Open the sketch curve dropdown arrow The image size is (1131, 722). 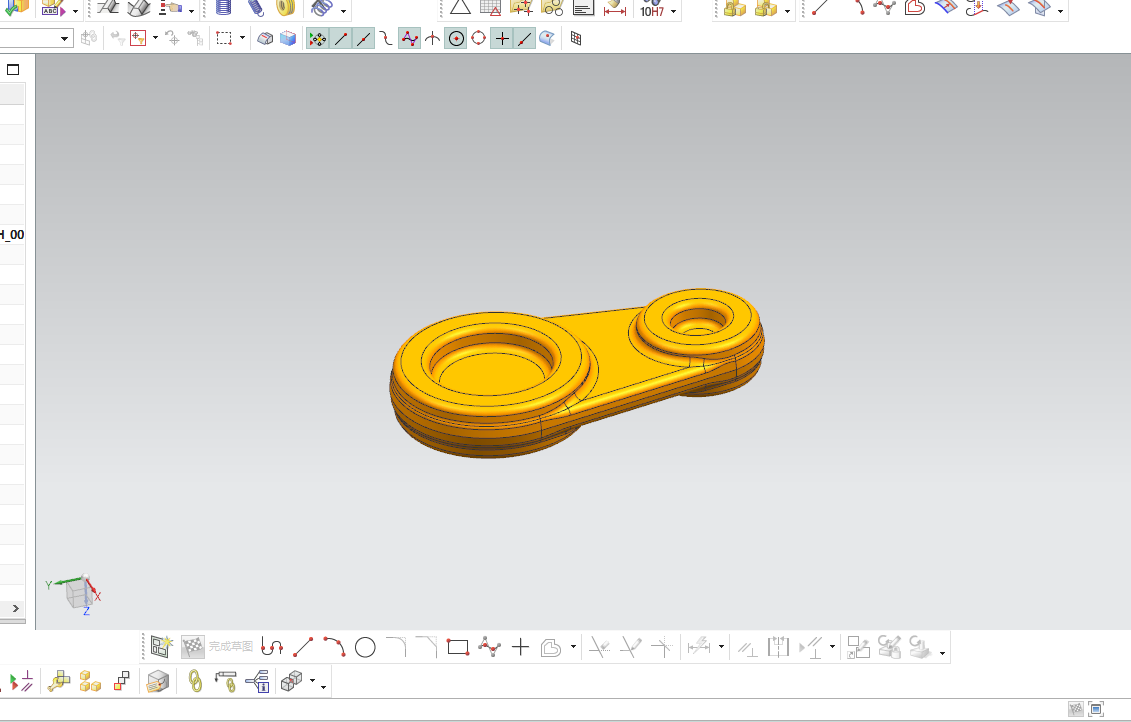click(573, 647)
